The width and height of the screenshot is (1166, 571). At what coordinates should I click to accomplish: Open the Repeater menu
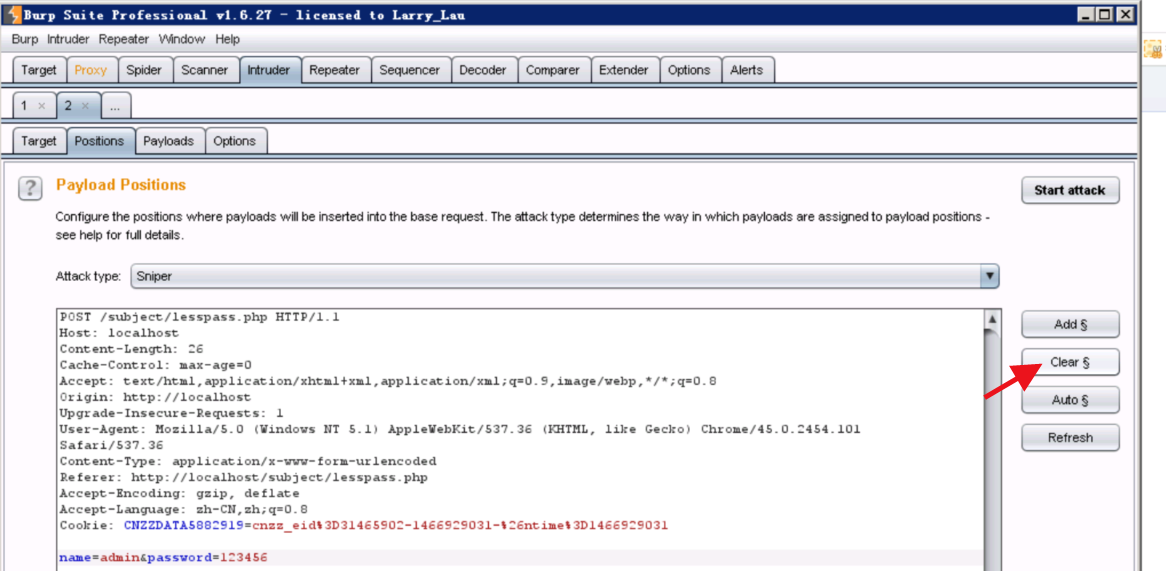pyautogui.click(x=124, y=39)
